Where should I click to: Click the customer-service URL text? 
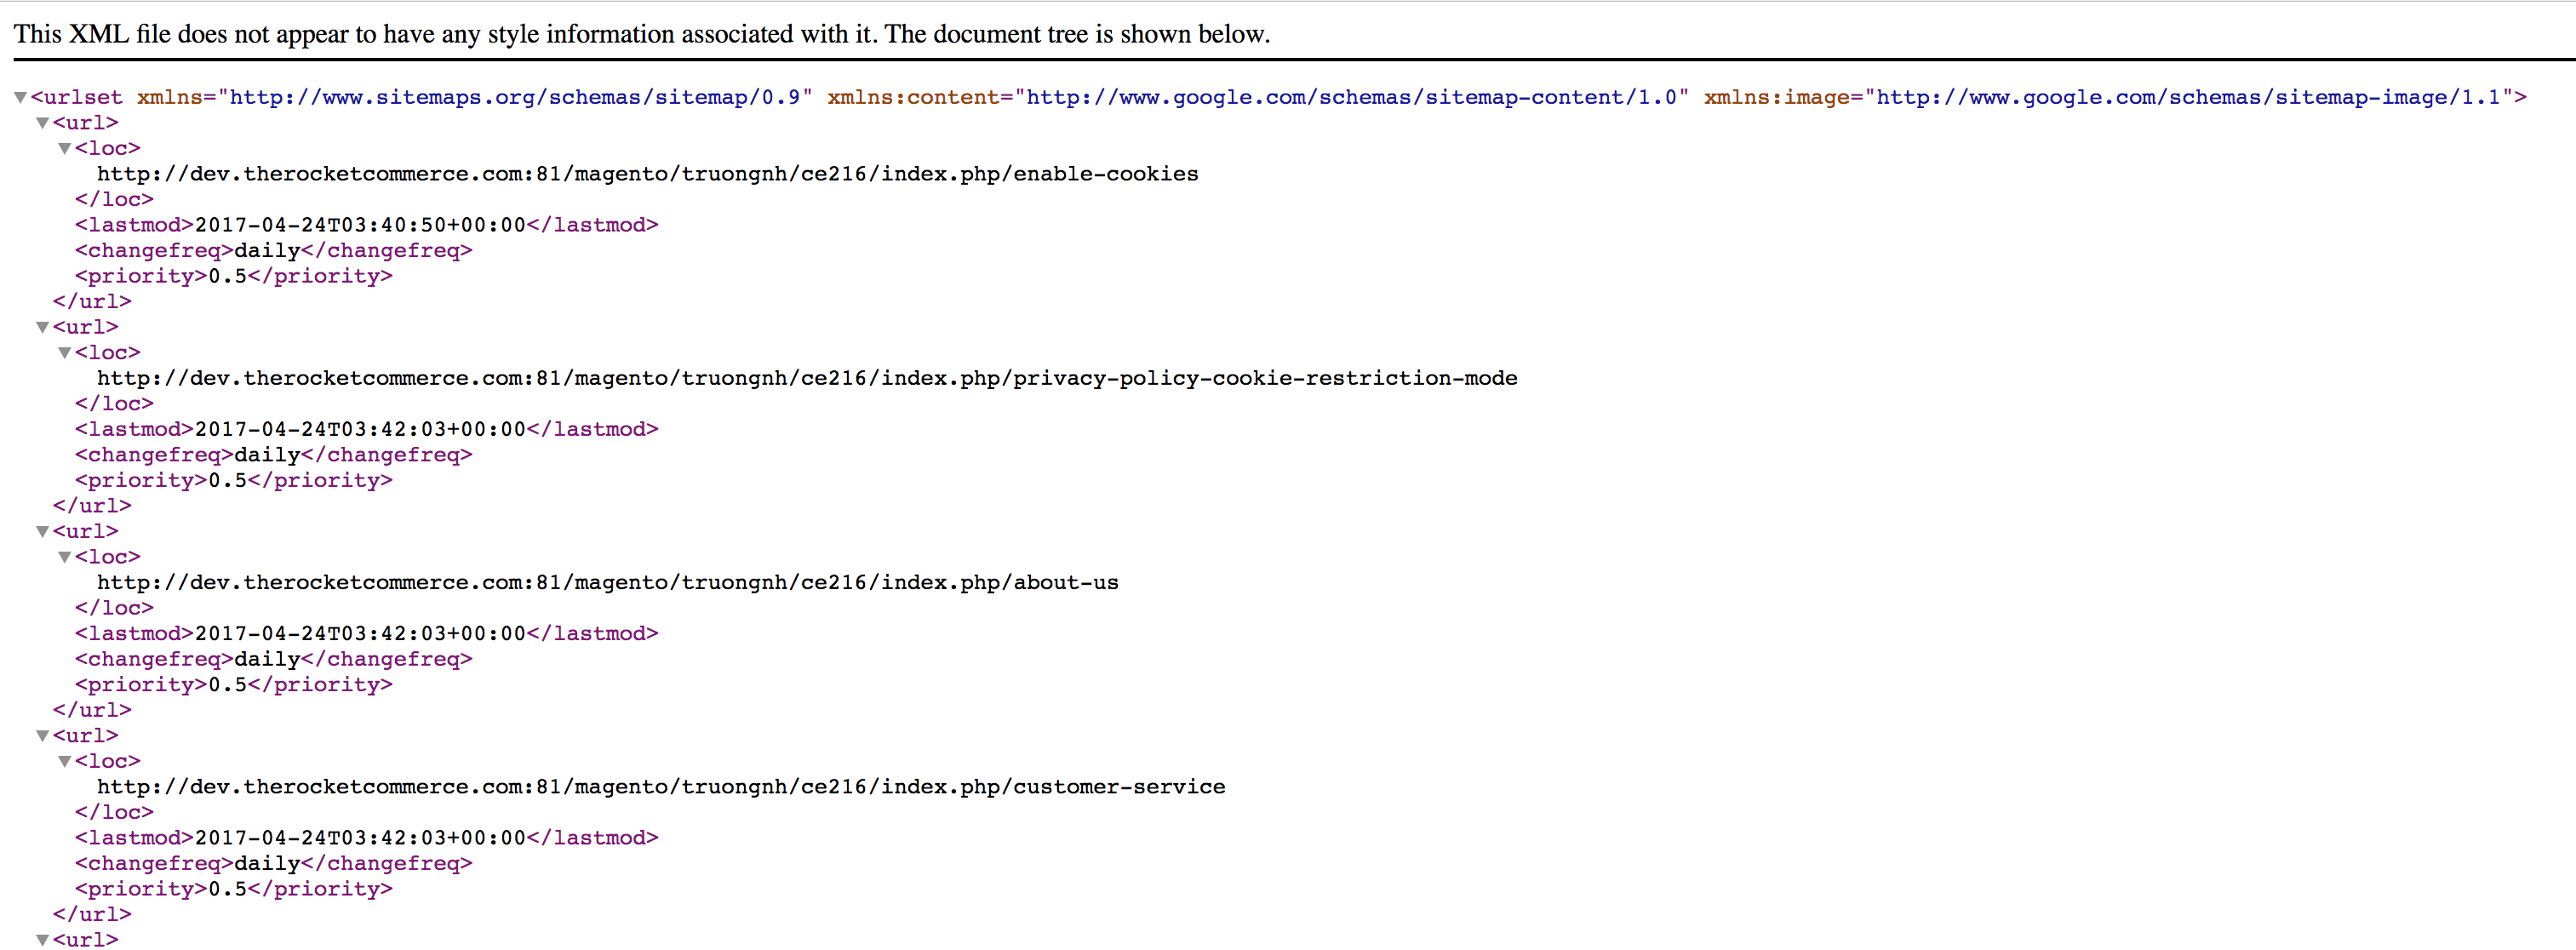[x=660, y=787]
